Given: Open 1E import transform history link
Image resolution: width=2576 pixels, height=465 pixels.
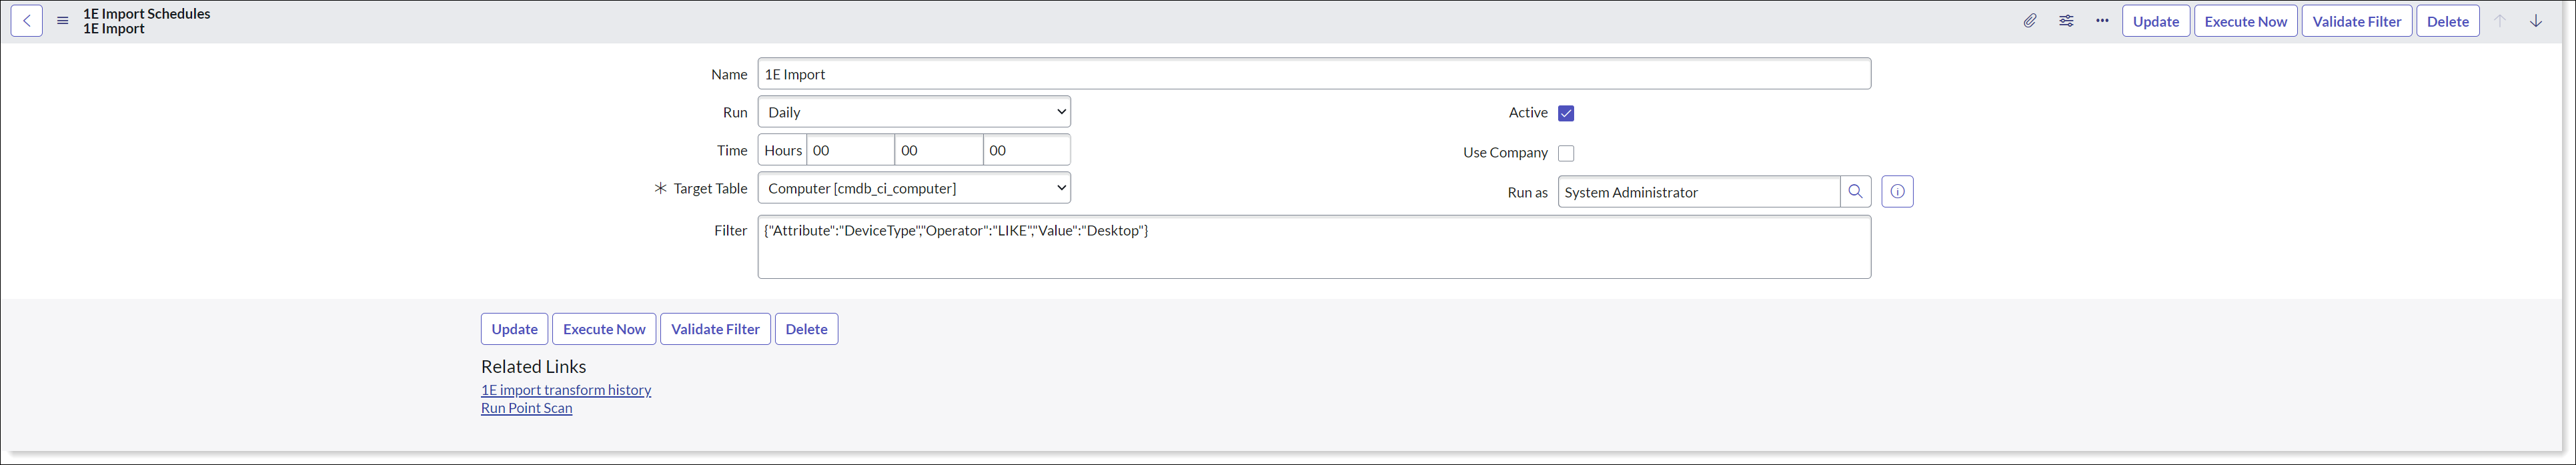Looking at the screenshot, I should pos(566,390).
